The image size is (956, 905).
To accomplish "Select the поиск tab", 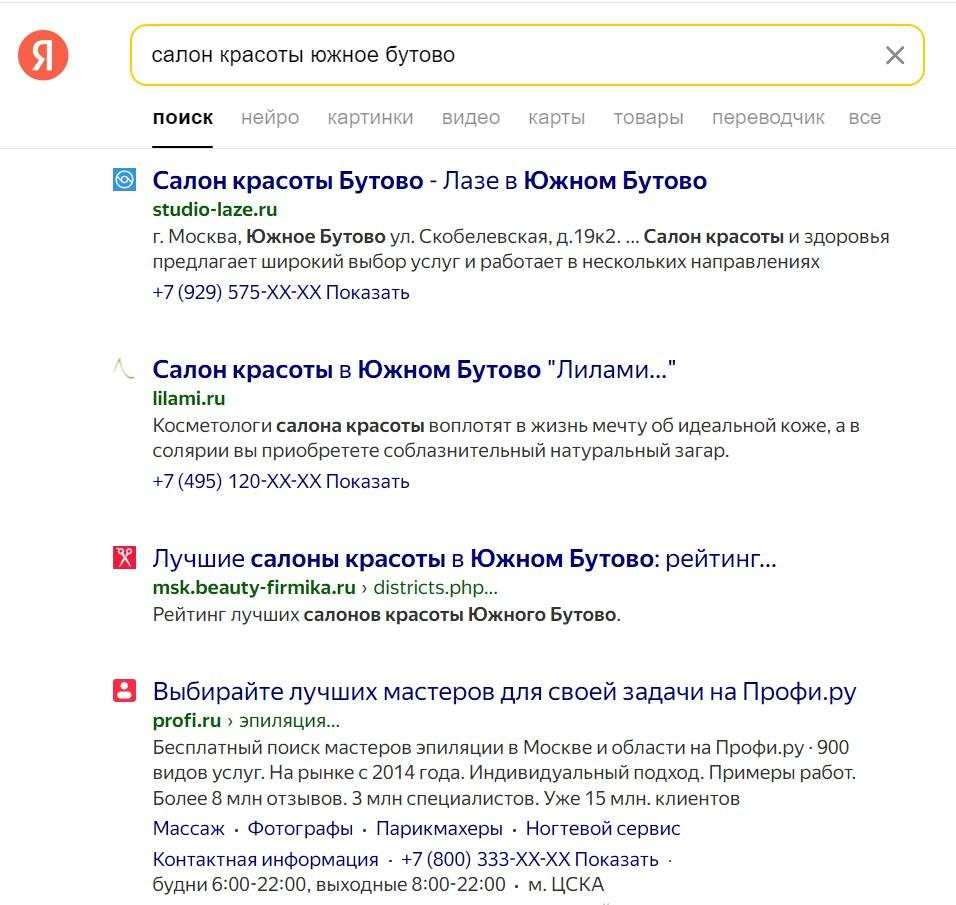I will point(183,117).
